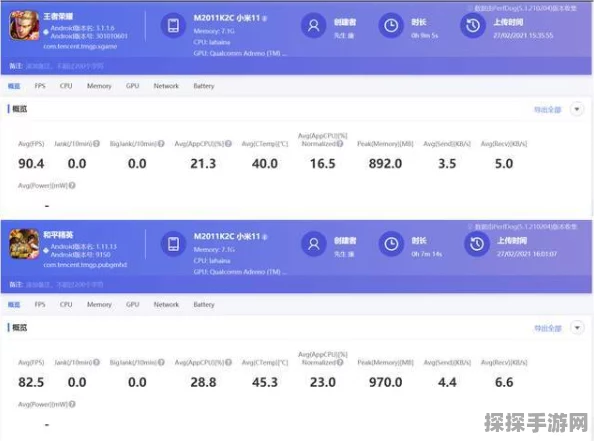Image resolution: width=594 pixels, height=441 pixels.
Task: Click the Avg(Recv) value 6.6
Action: tap(504, 382)
